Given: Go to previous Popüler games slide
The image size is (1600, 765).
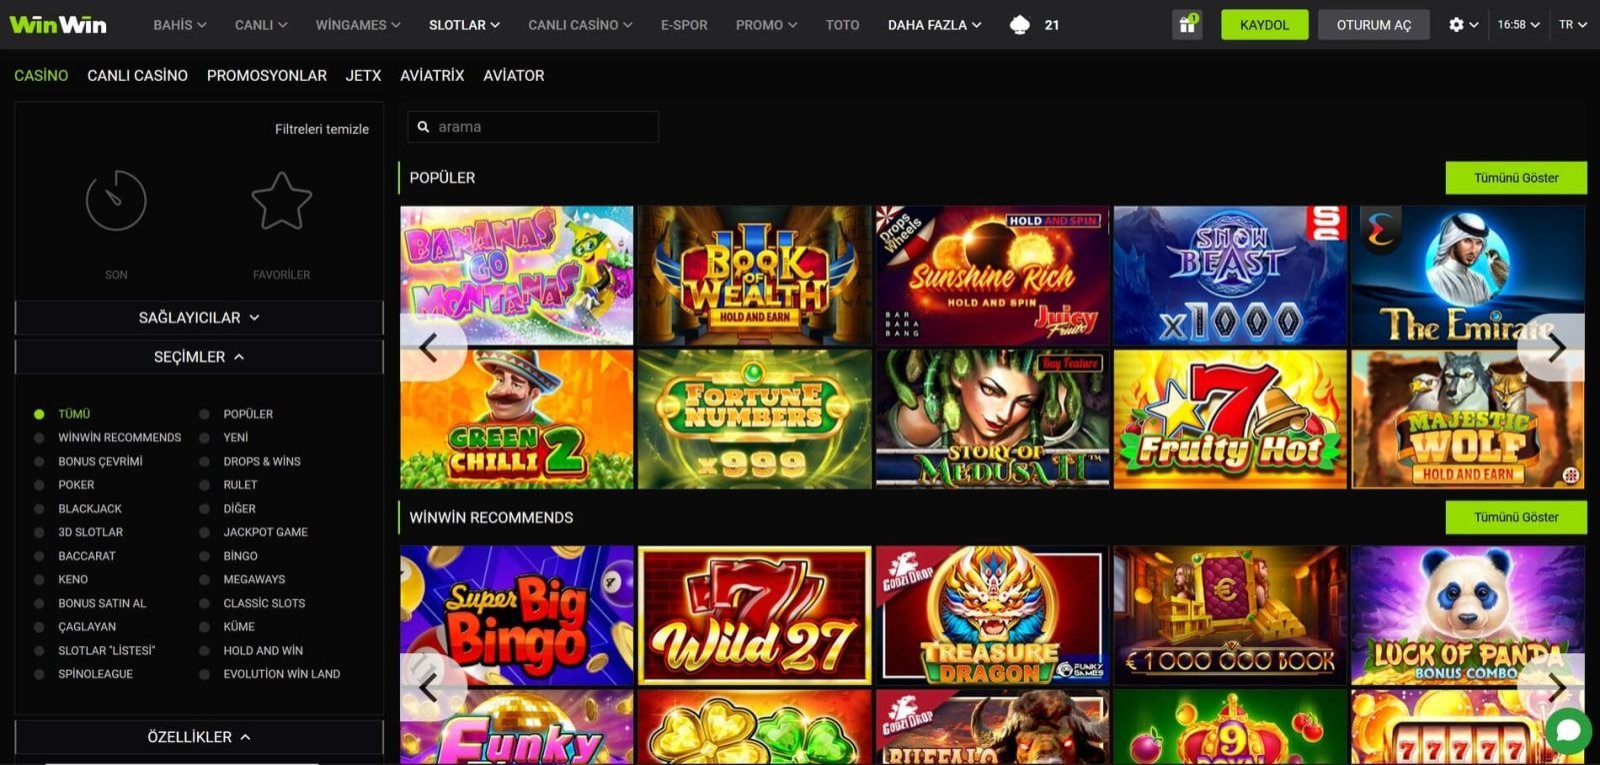Looking at the screenshot, I should pos(430,348).
